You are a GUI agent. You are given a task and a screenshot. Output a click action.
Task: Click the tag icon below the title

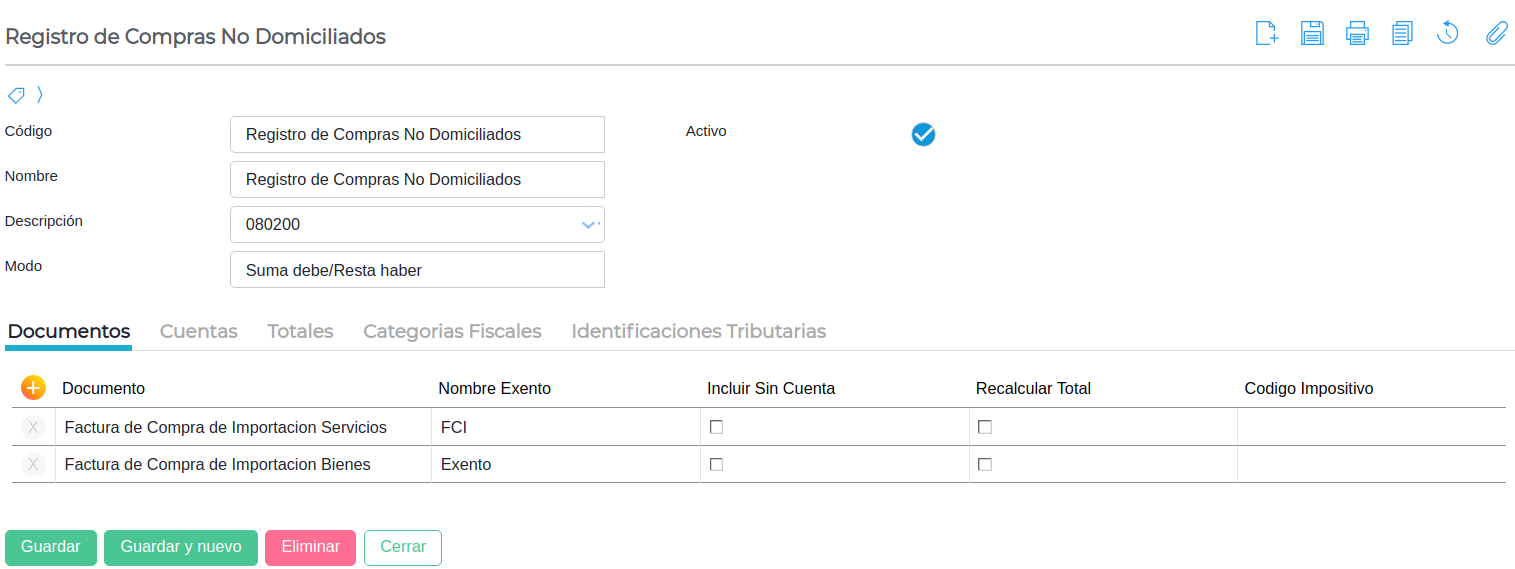click(16, 95)
